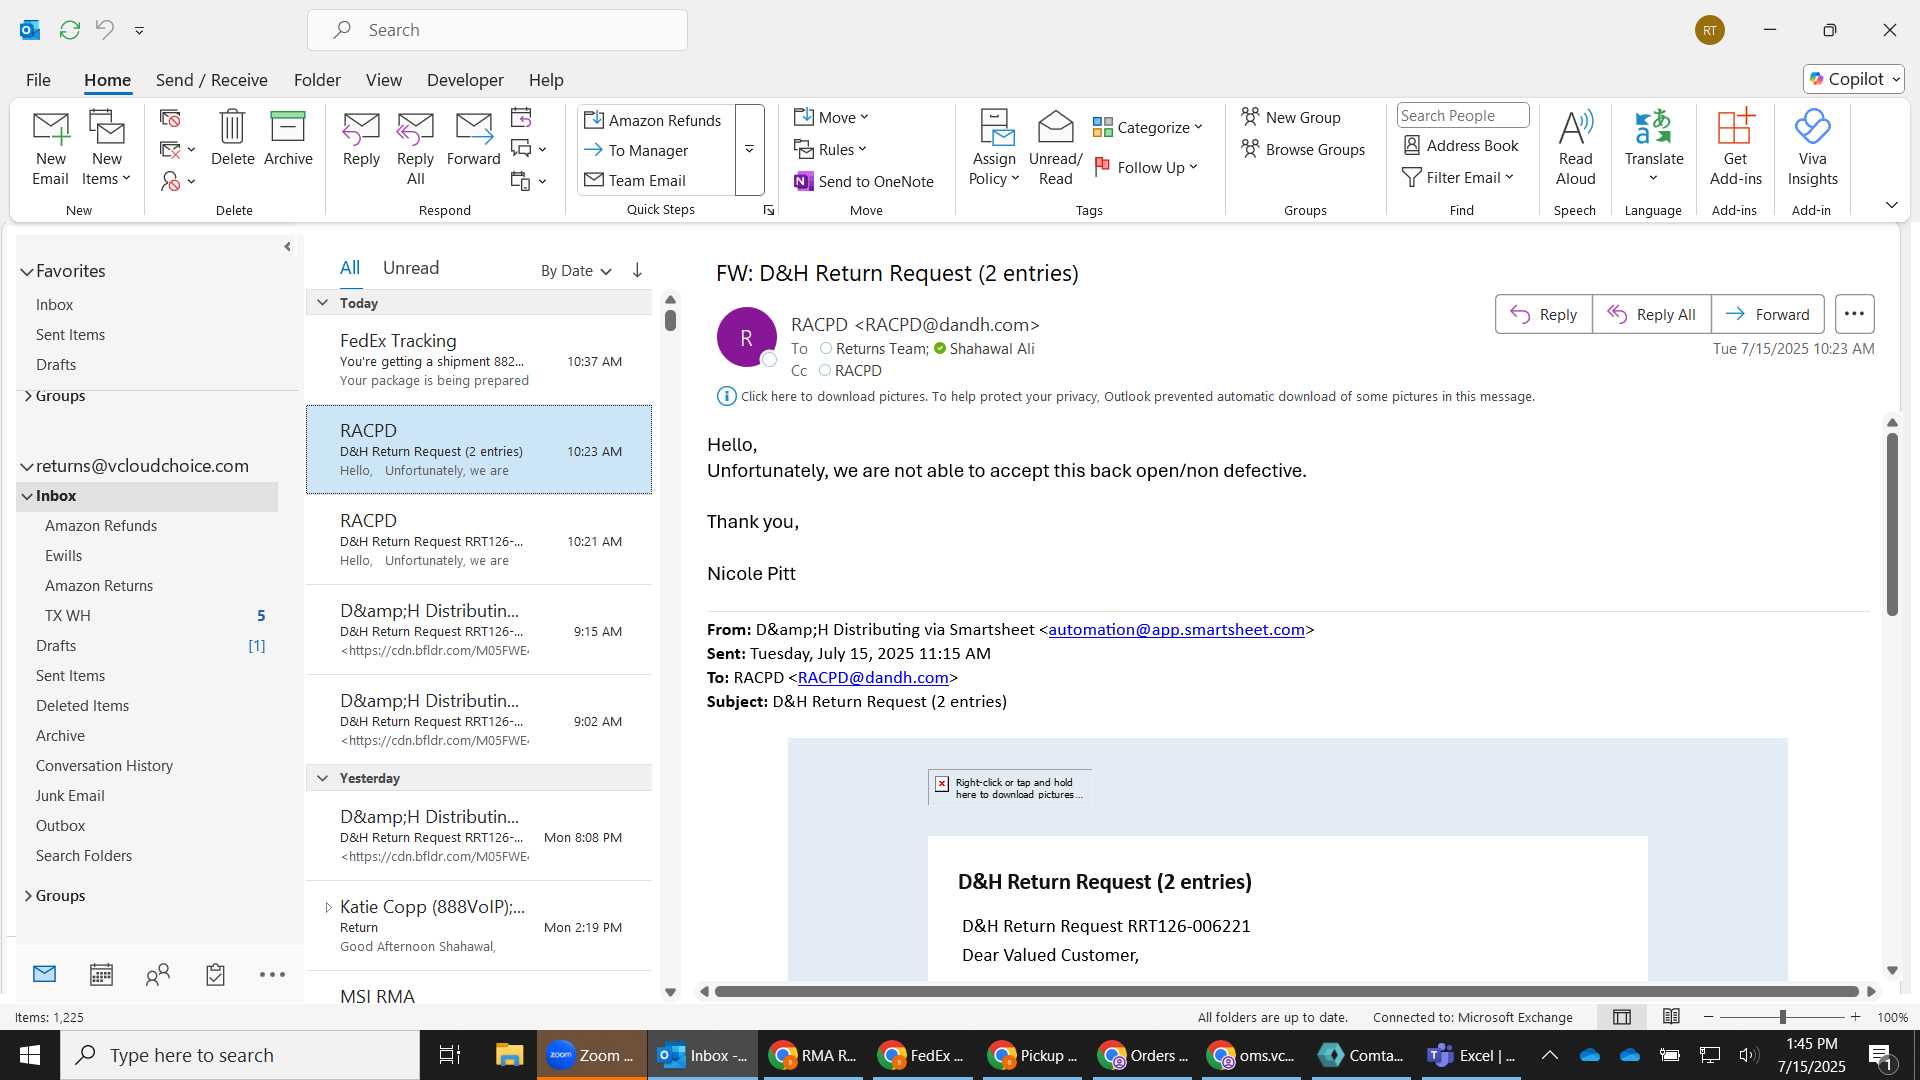Toggle Unread/Read status
The height and width of the screenshot is (1080, 1920).
point(1055,148)
